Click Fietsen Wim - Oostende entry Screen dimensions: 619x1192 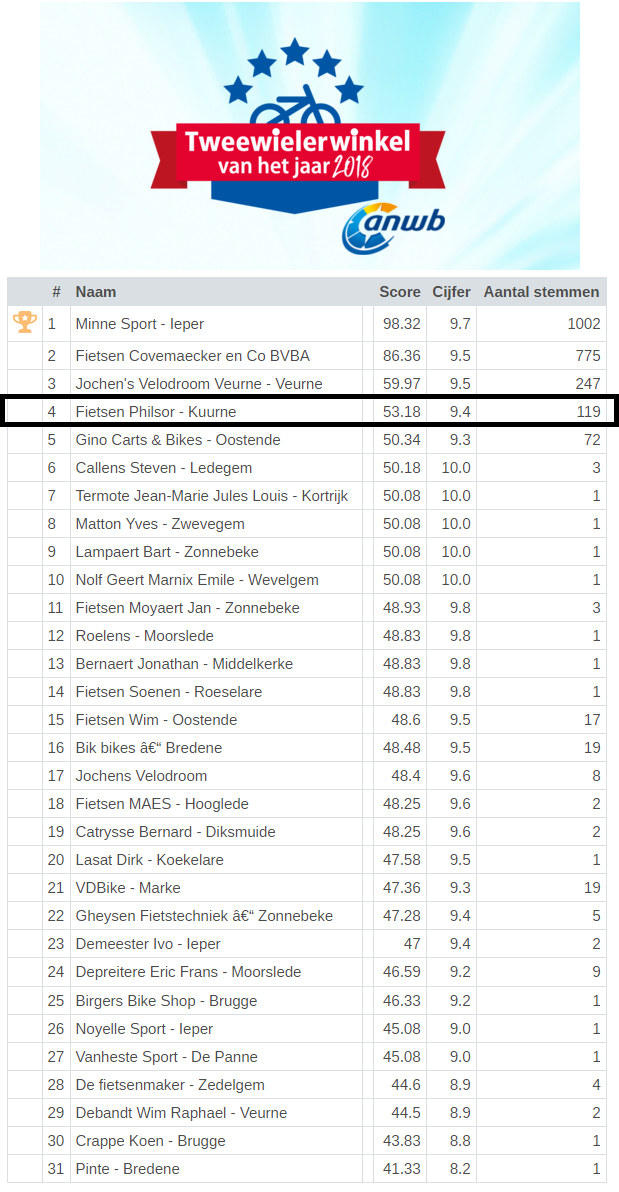click(x=307, y=720)
